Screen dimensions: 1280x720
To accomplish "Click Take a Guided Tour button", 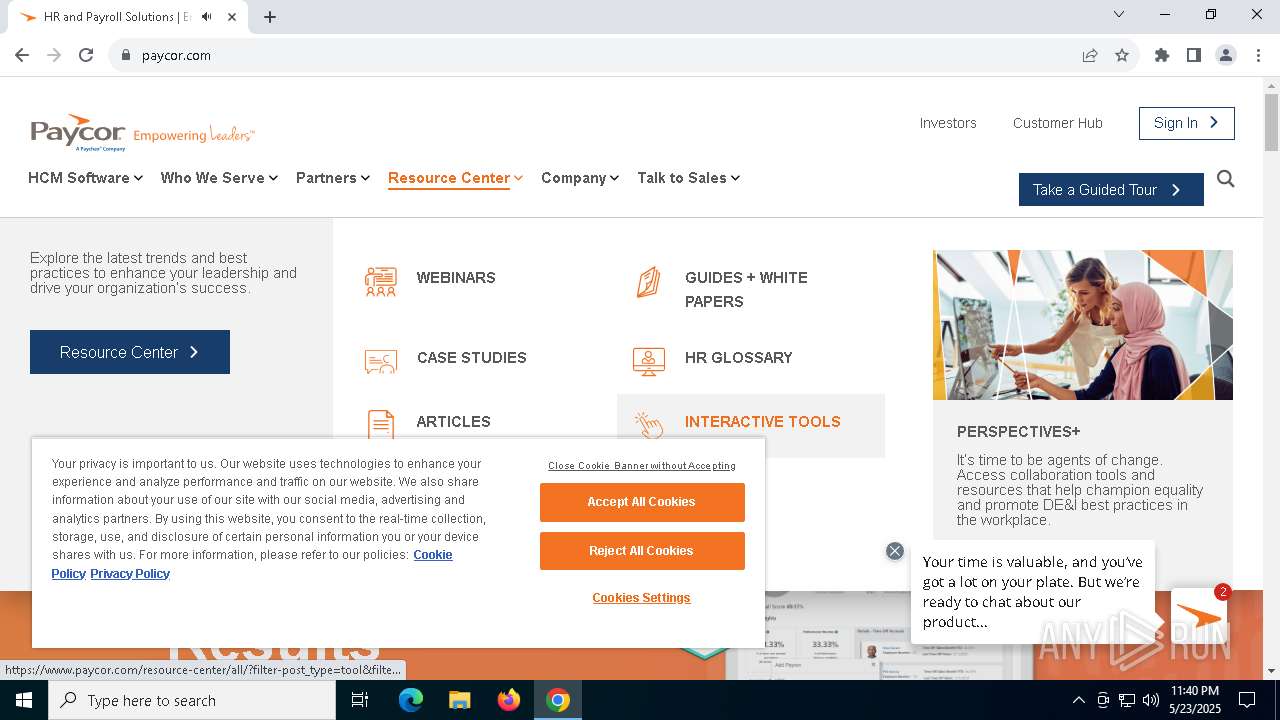I will 1111,190.
